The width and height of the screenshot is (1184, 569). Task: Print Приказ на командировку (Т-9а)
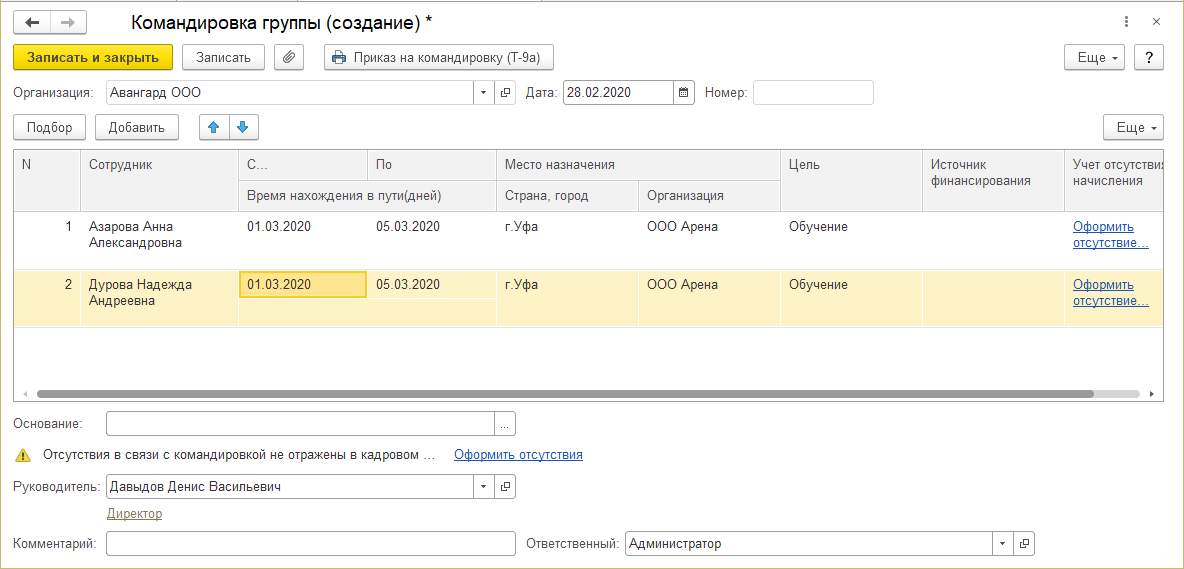click(x=438, y=57)
